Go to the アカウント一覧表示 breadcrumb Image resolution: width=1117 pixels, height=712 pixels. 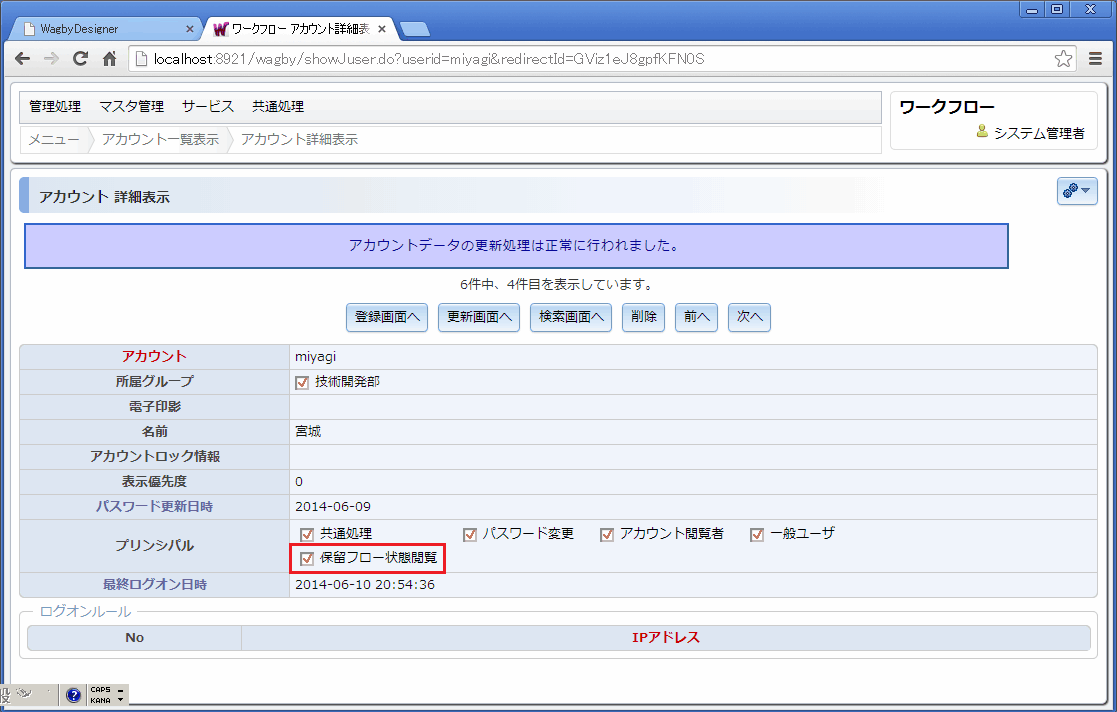160,139
